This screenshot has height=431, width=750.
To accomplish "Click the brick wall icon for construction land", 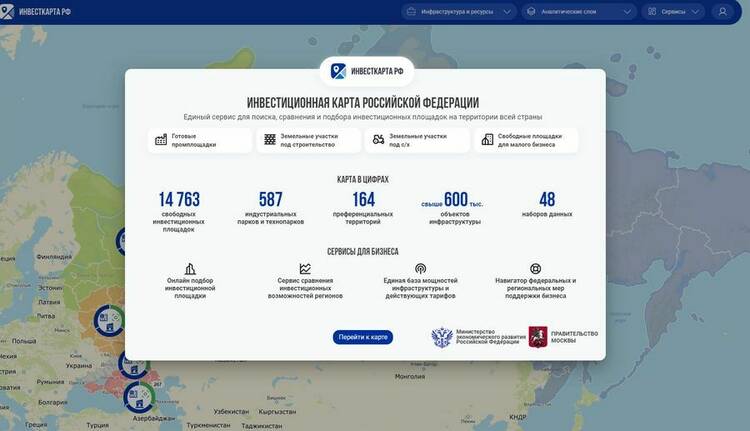I will (270, 140).
